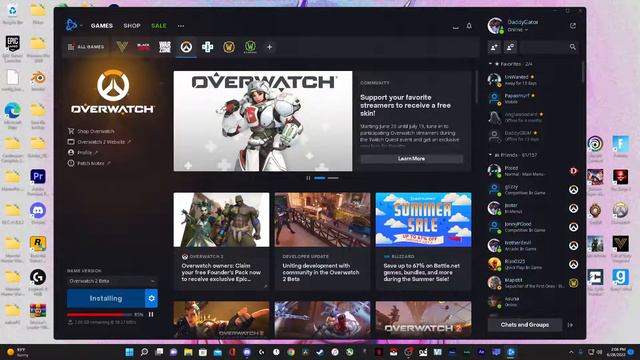The image size is (640, 360).
Task: Click the second friend-management icon
Action: (510, 47)
